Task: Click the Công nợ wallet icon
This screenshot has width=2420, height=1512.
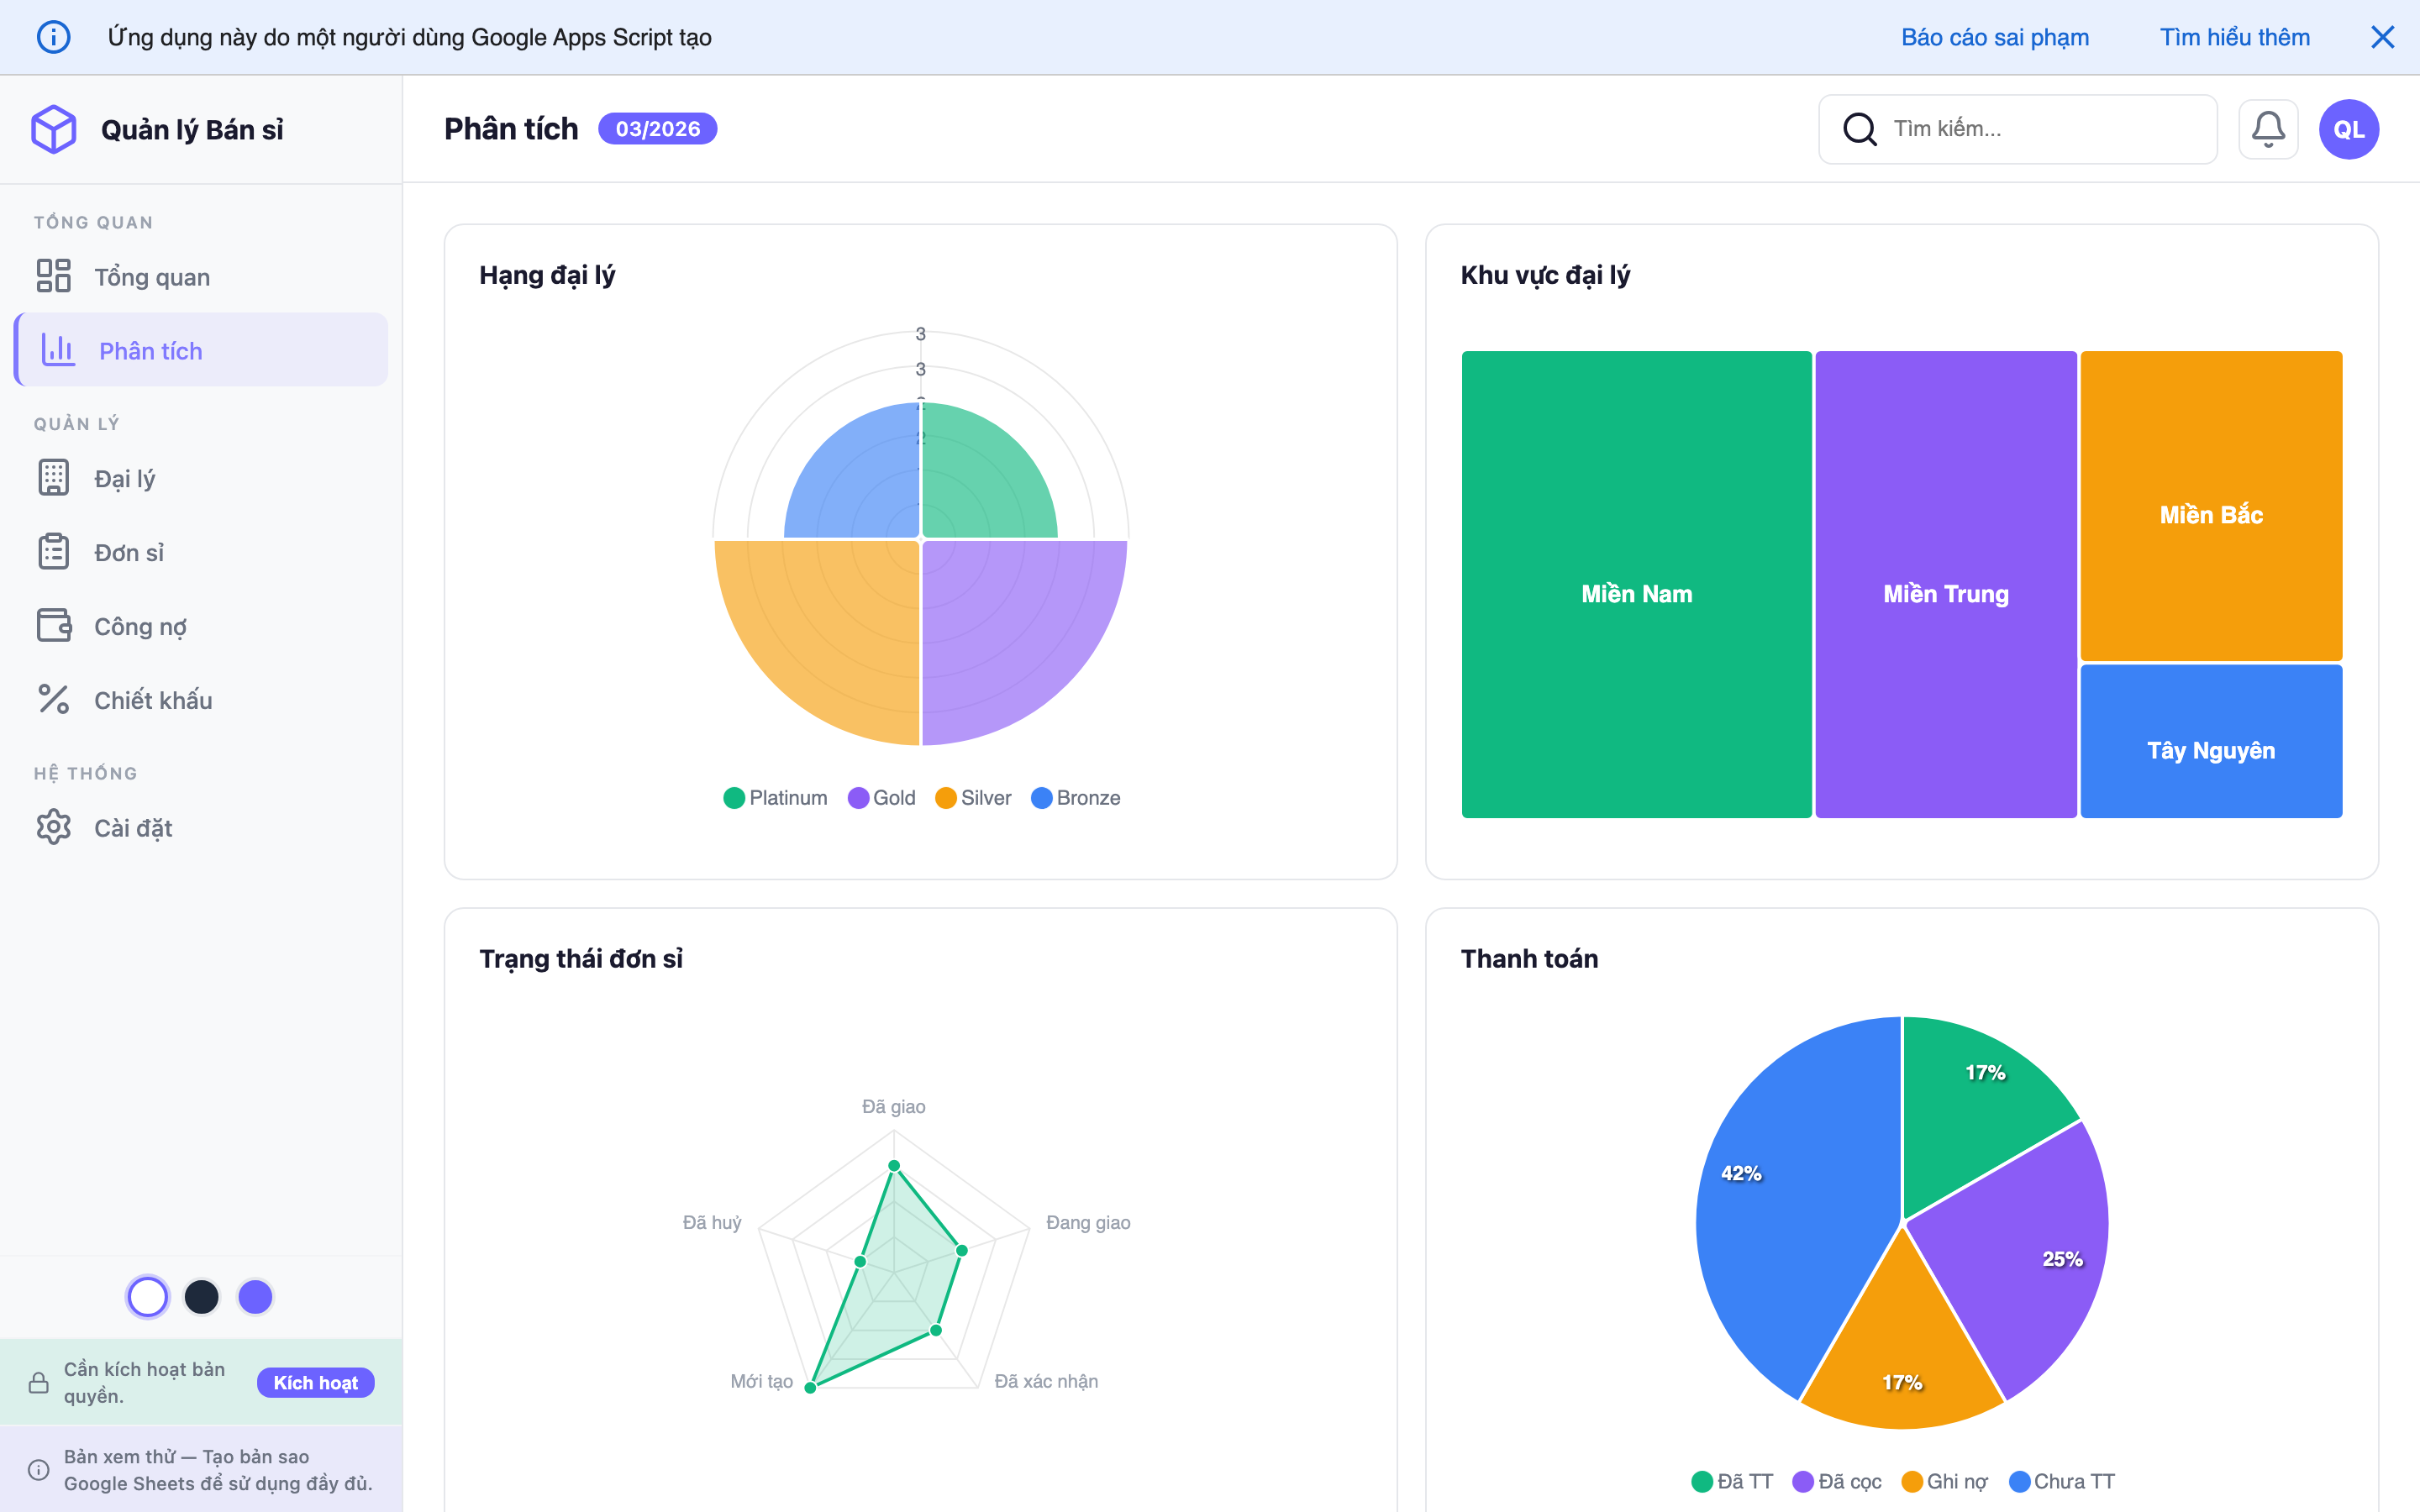Action: click(54, 626)
